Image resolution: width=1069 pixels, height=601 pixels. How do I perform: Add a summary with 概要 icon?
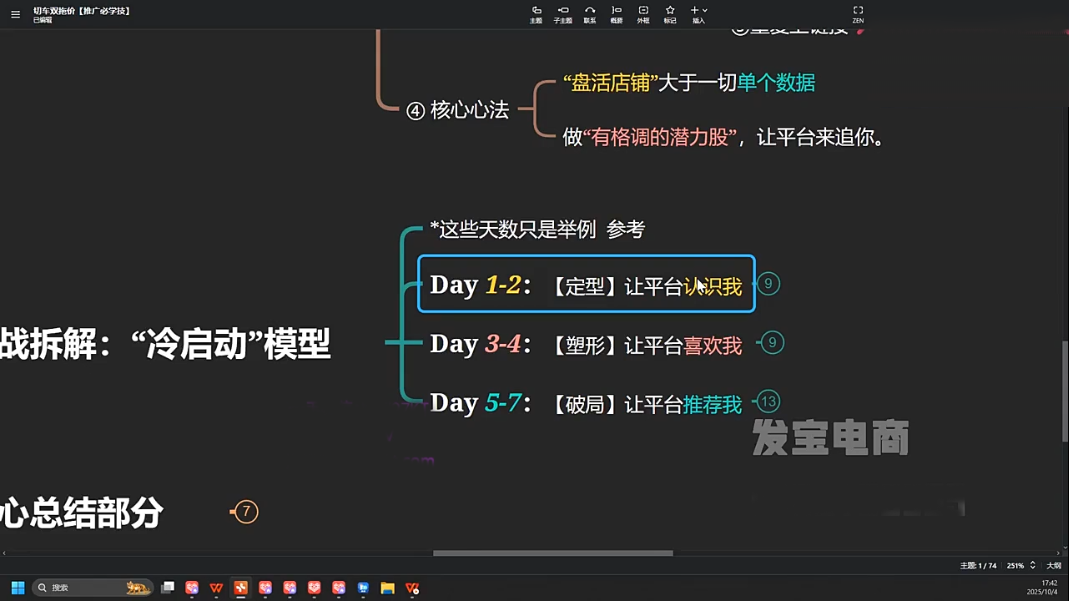[616, 14]
